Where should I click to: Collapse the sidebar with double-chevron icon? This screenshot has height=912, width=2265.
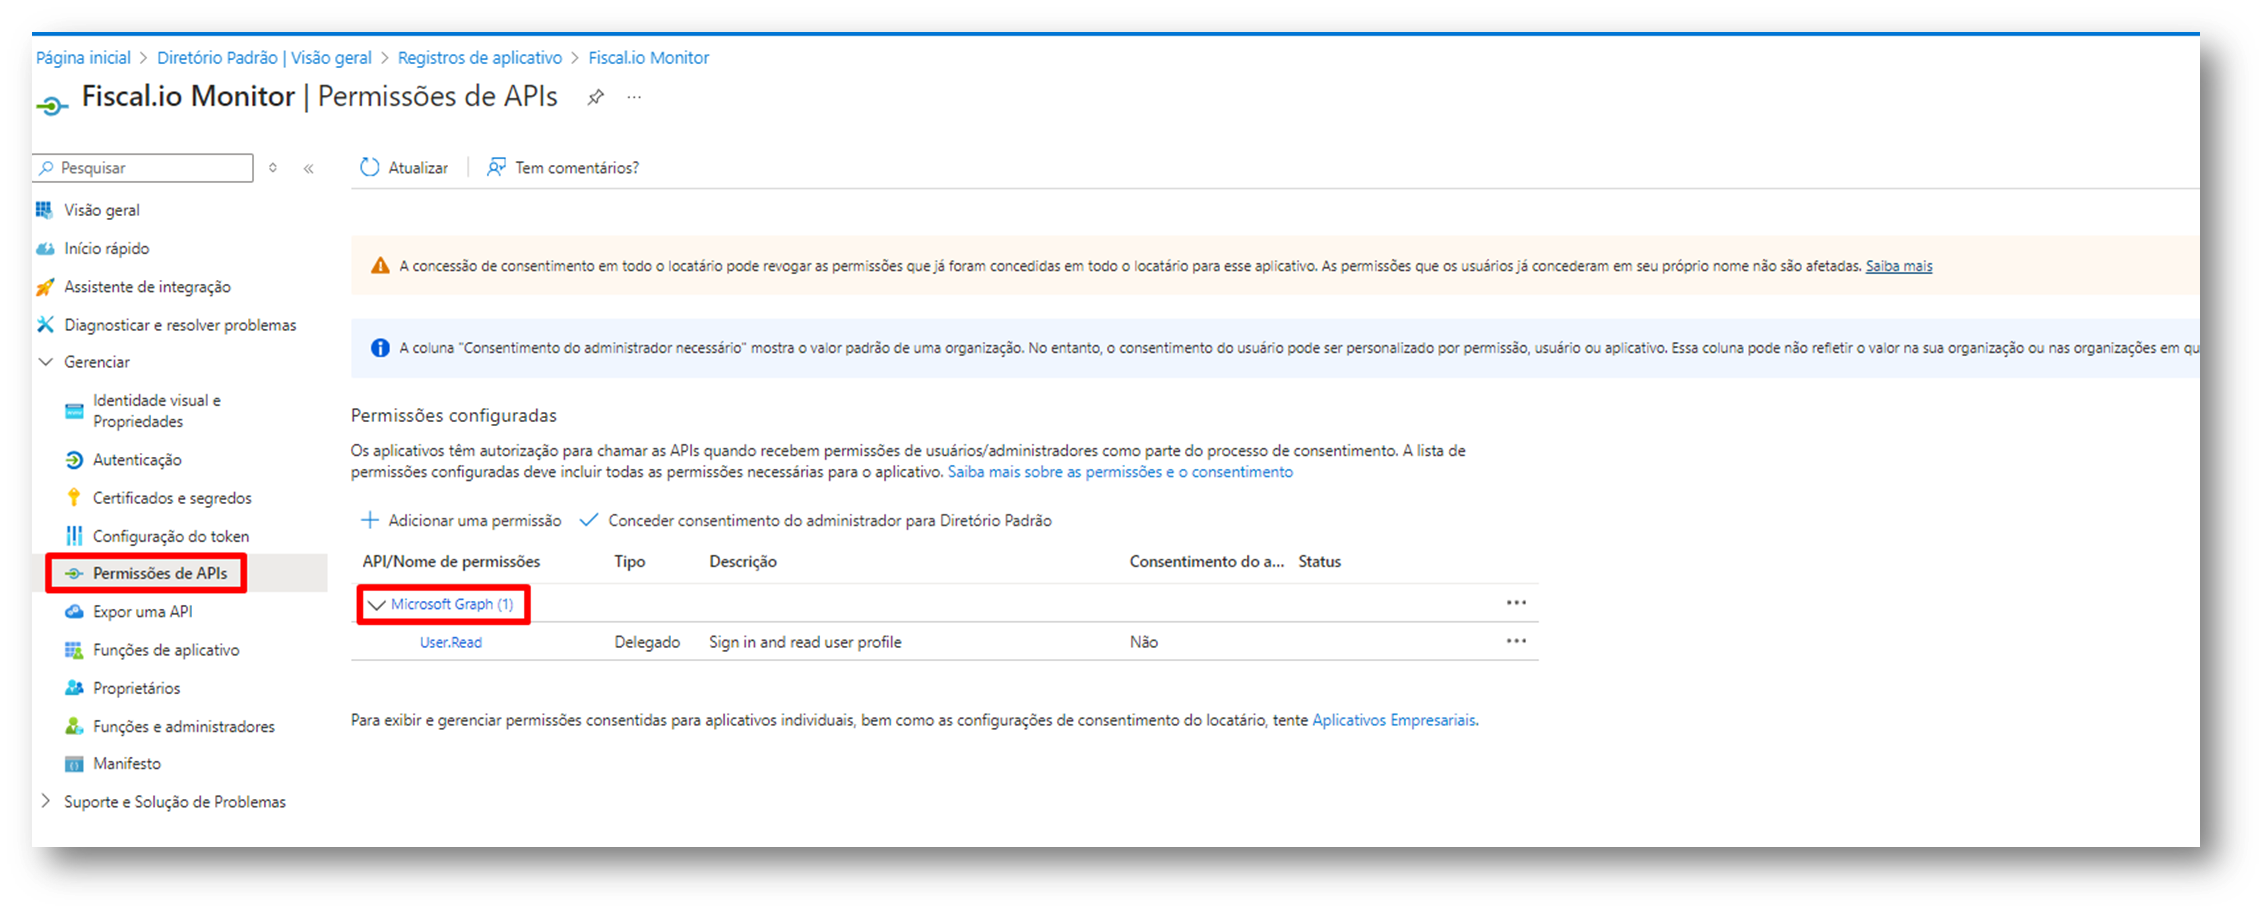pos(309,168)
